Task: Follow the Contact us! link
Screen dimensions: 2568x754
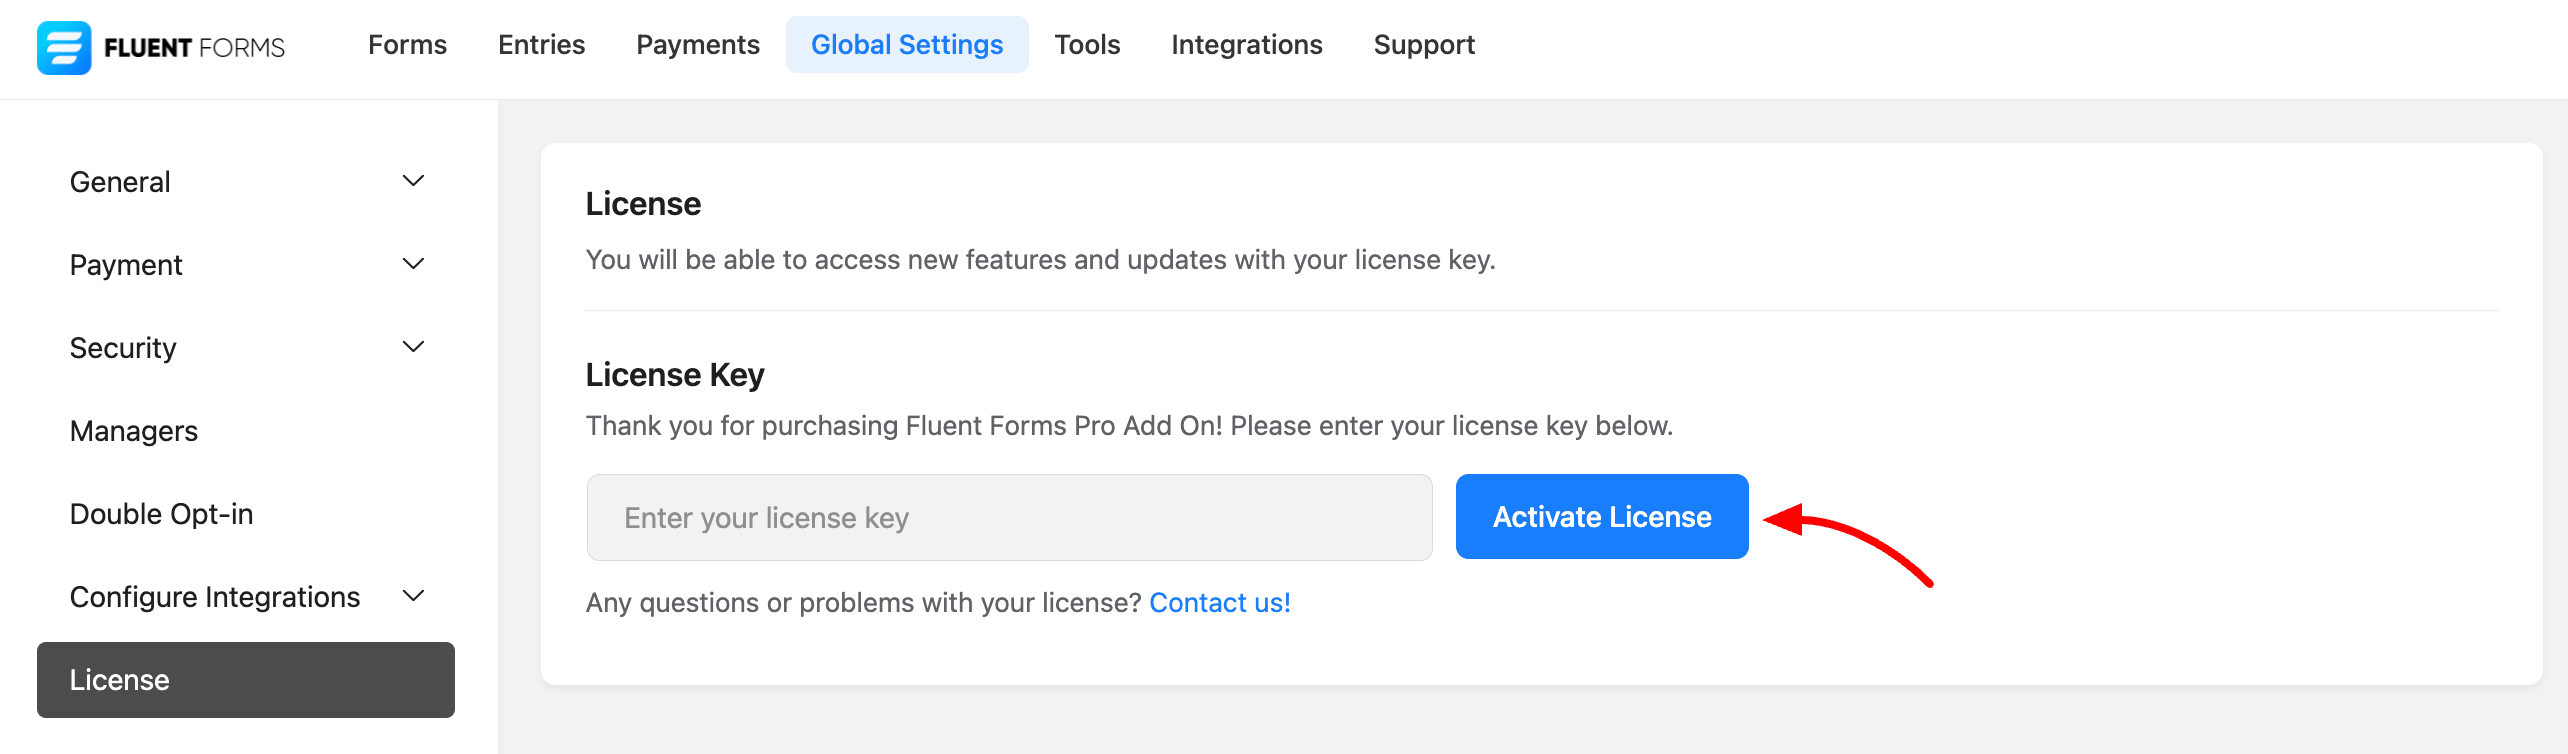Action: (1219, 603)
